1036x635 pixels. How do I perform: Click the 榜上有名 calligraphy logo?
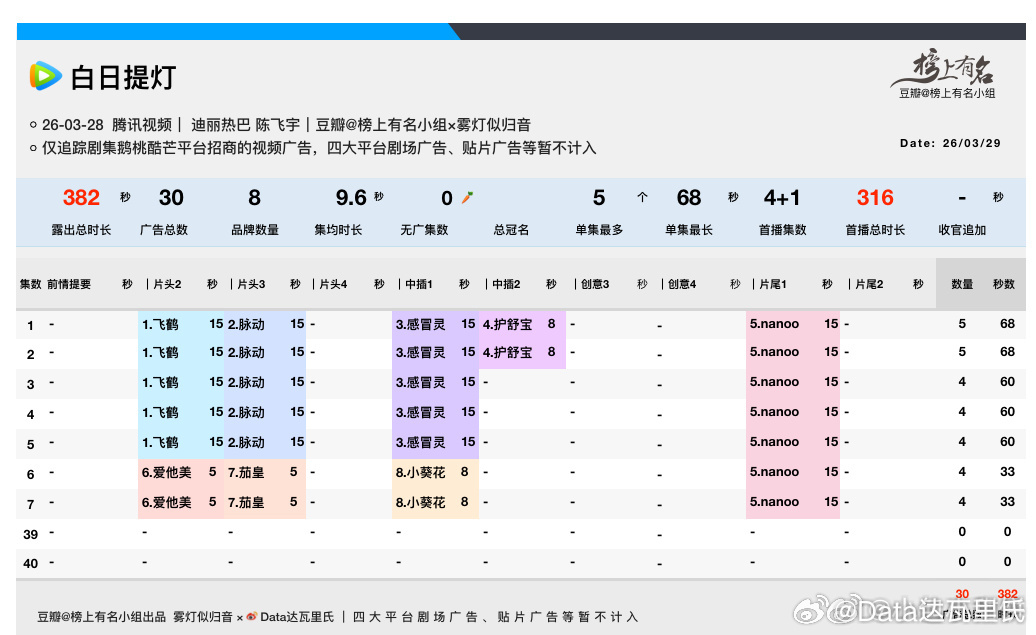[x=945, y=67]
